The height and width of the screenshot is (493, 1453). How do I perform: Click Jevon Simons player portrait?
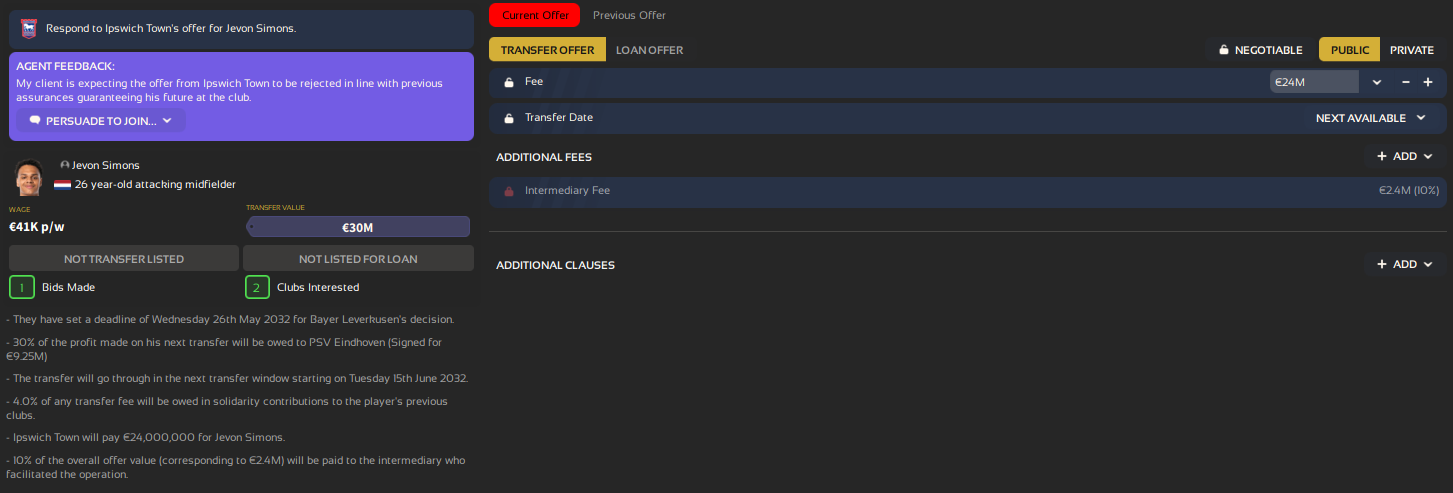pos(29,177)
